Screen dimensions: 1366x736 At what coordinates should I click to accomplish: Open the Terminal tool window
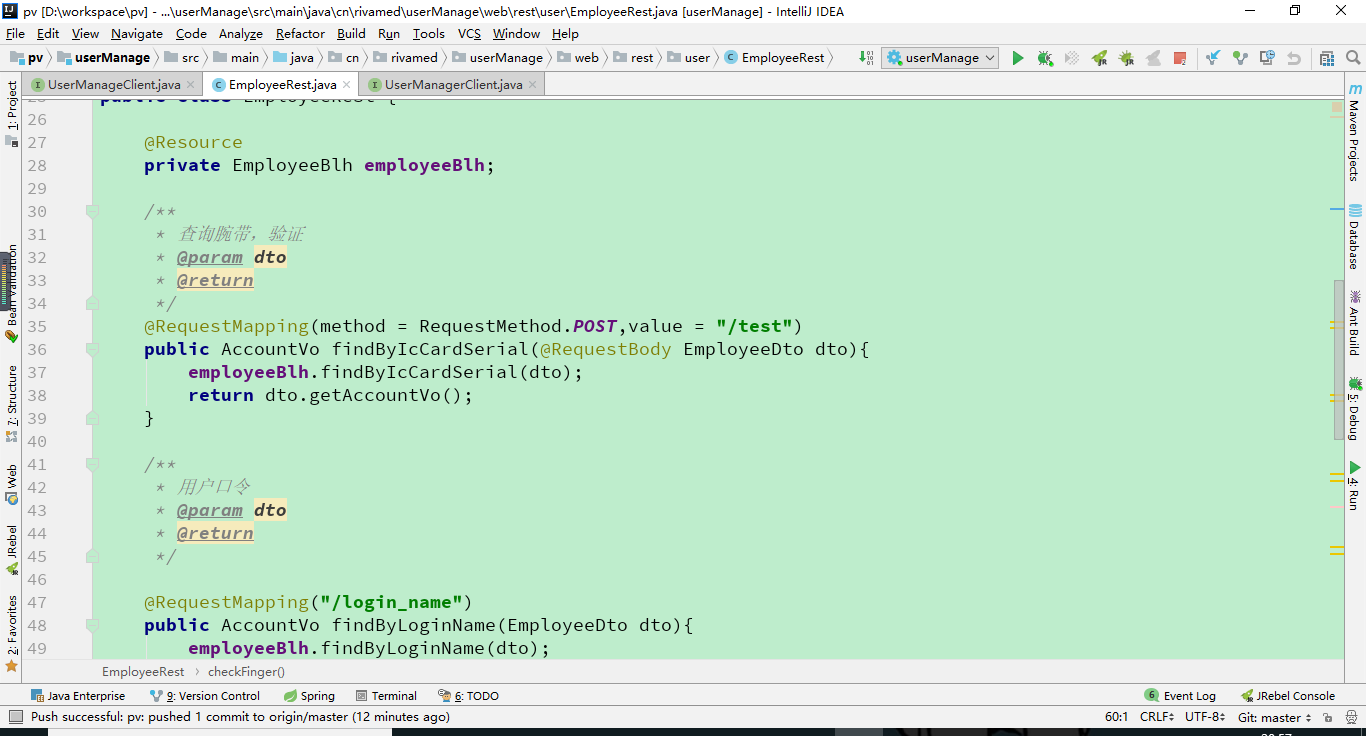[x=385, y=696]
